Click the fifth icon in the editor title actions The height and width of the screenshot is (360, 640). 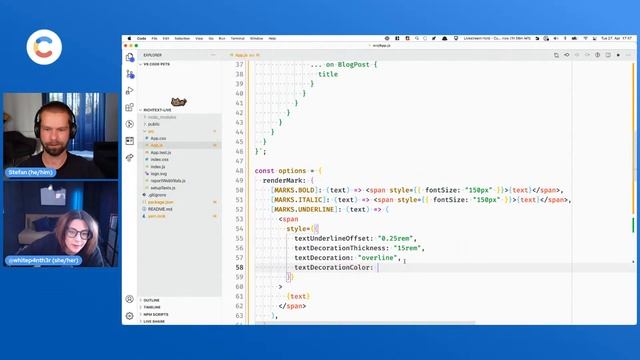(x=598, y=55)
